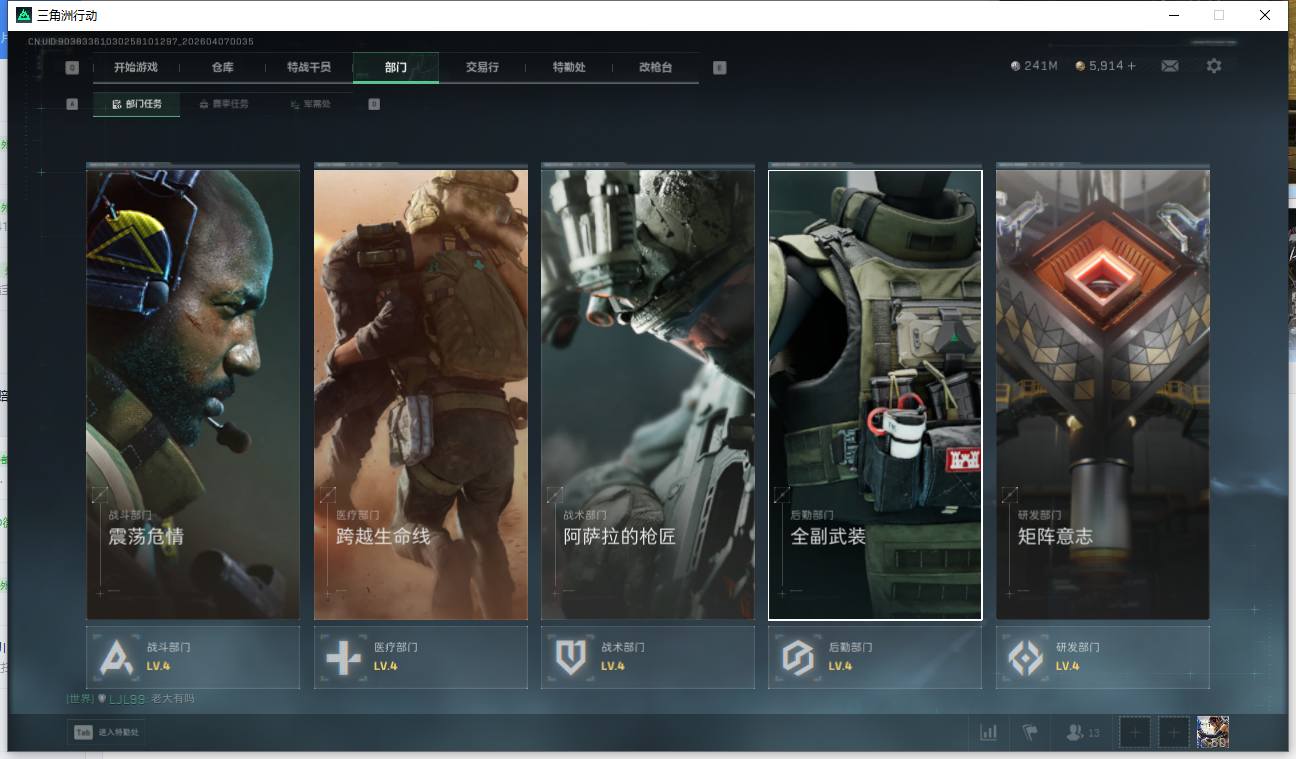This screenshot has width=1296, height=759.
Task: Open the mail envelope icon
Action: click(1169, 66)
